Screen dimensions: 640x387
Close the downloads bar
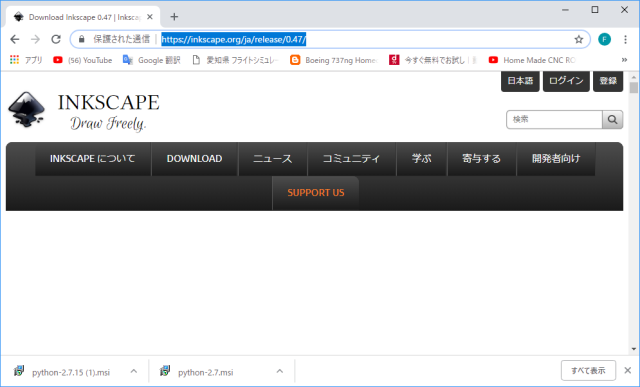pyautogui.click(x=628, y=371)
